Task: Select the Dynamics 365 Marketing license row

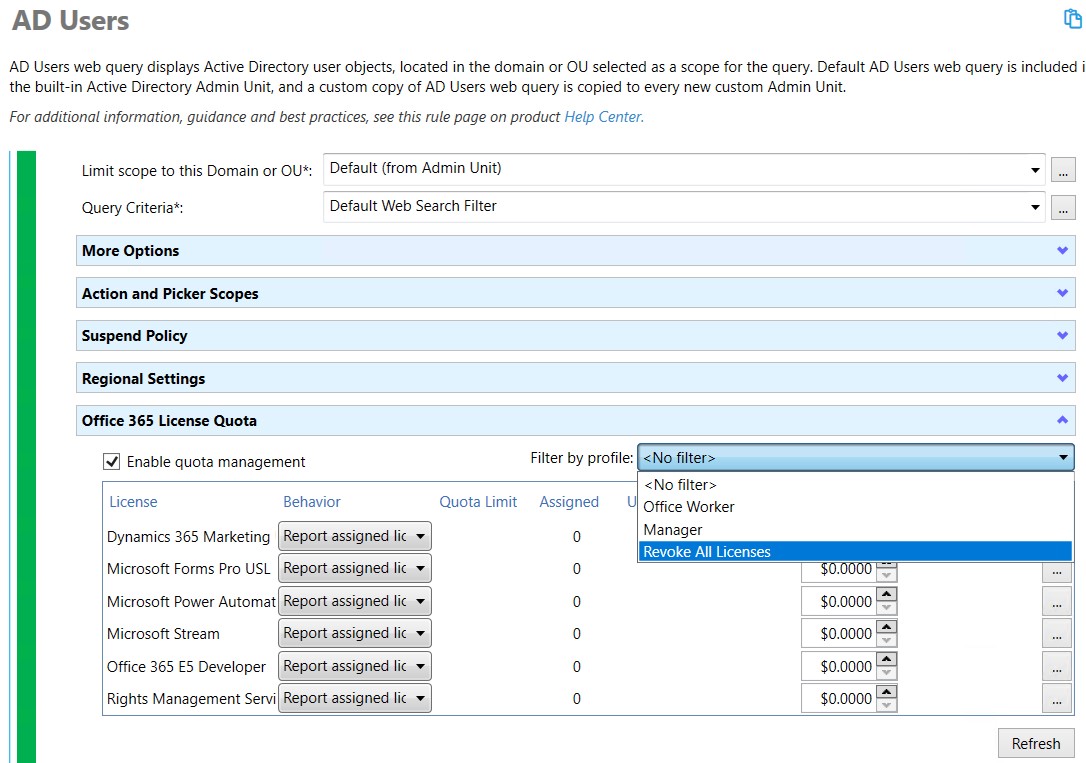Action: pyautogui.click(x=188, y=537)
